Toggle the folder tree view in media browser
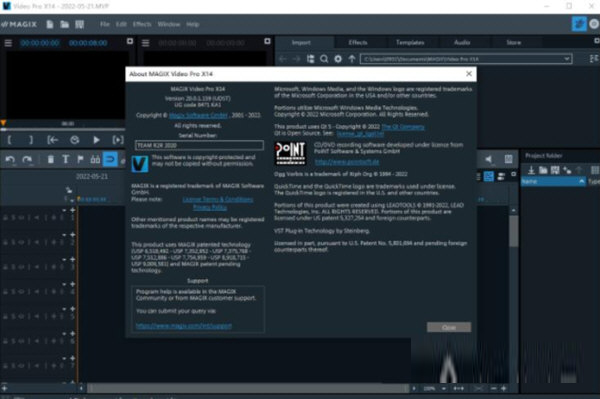The image size is (600, 399). (310, 59)
